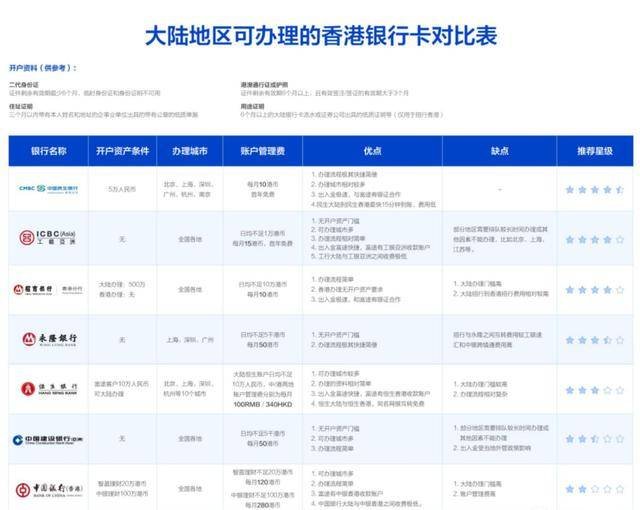This screenshot has height=510, width=640.
Task: Click the 推荐星级 column header
Action: [595, 151]
